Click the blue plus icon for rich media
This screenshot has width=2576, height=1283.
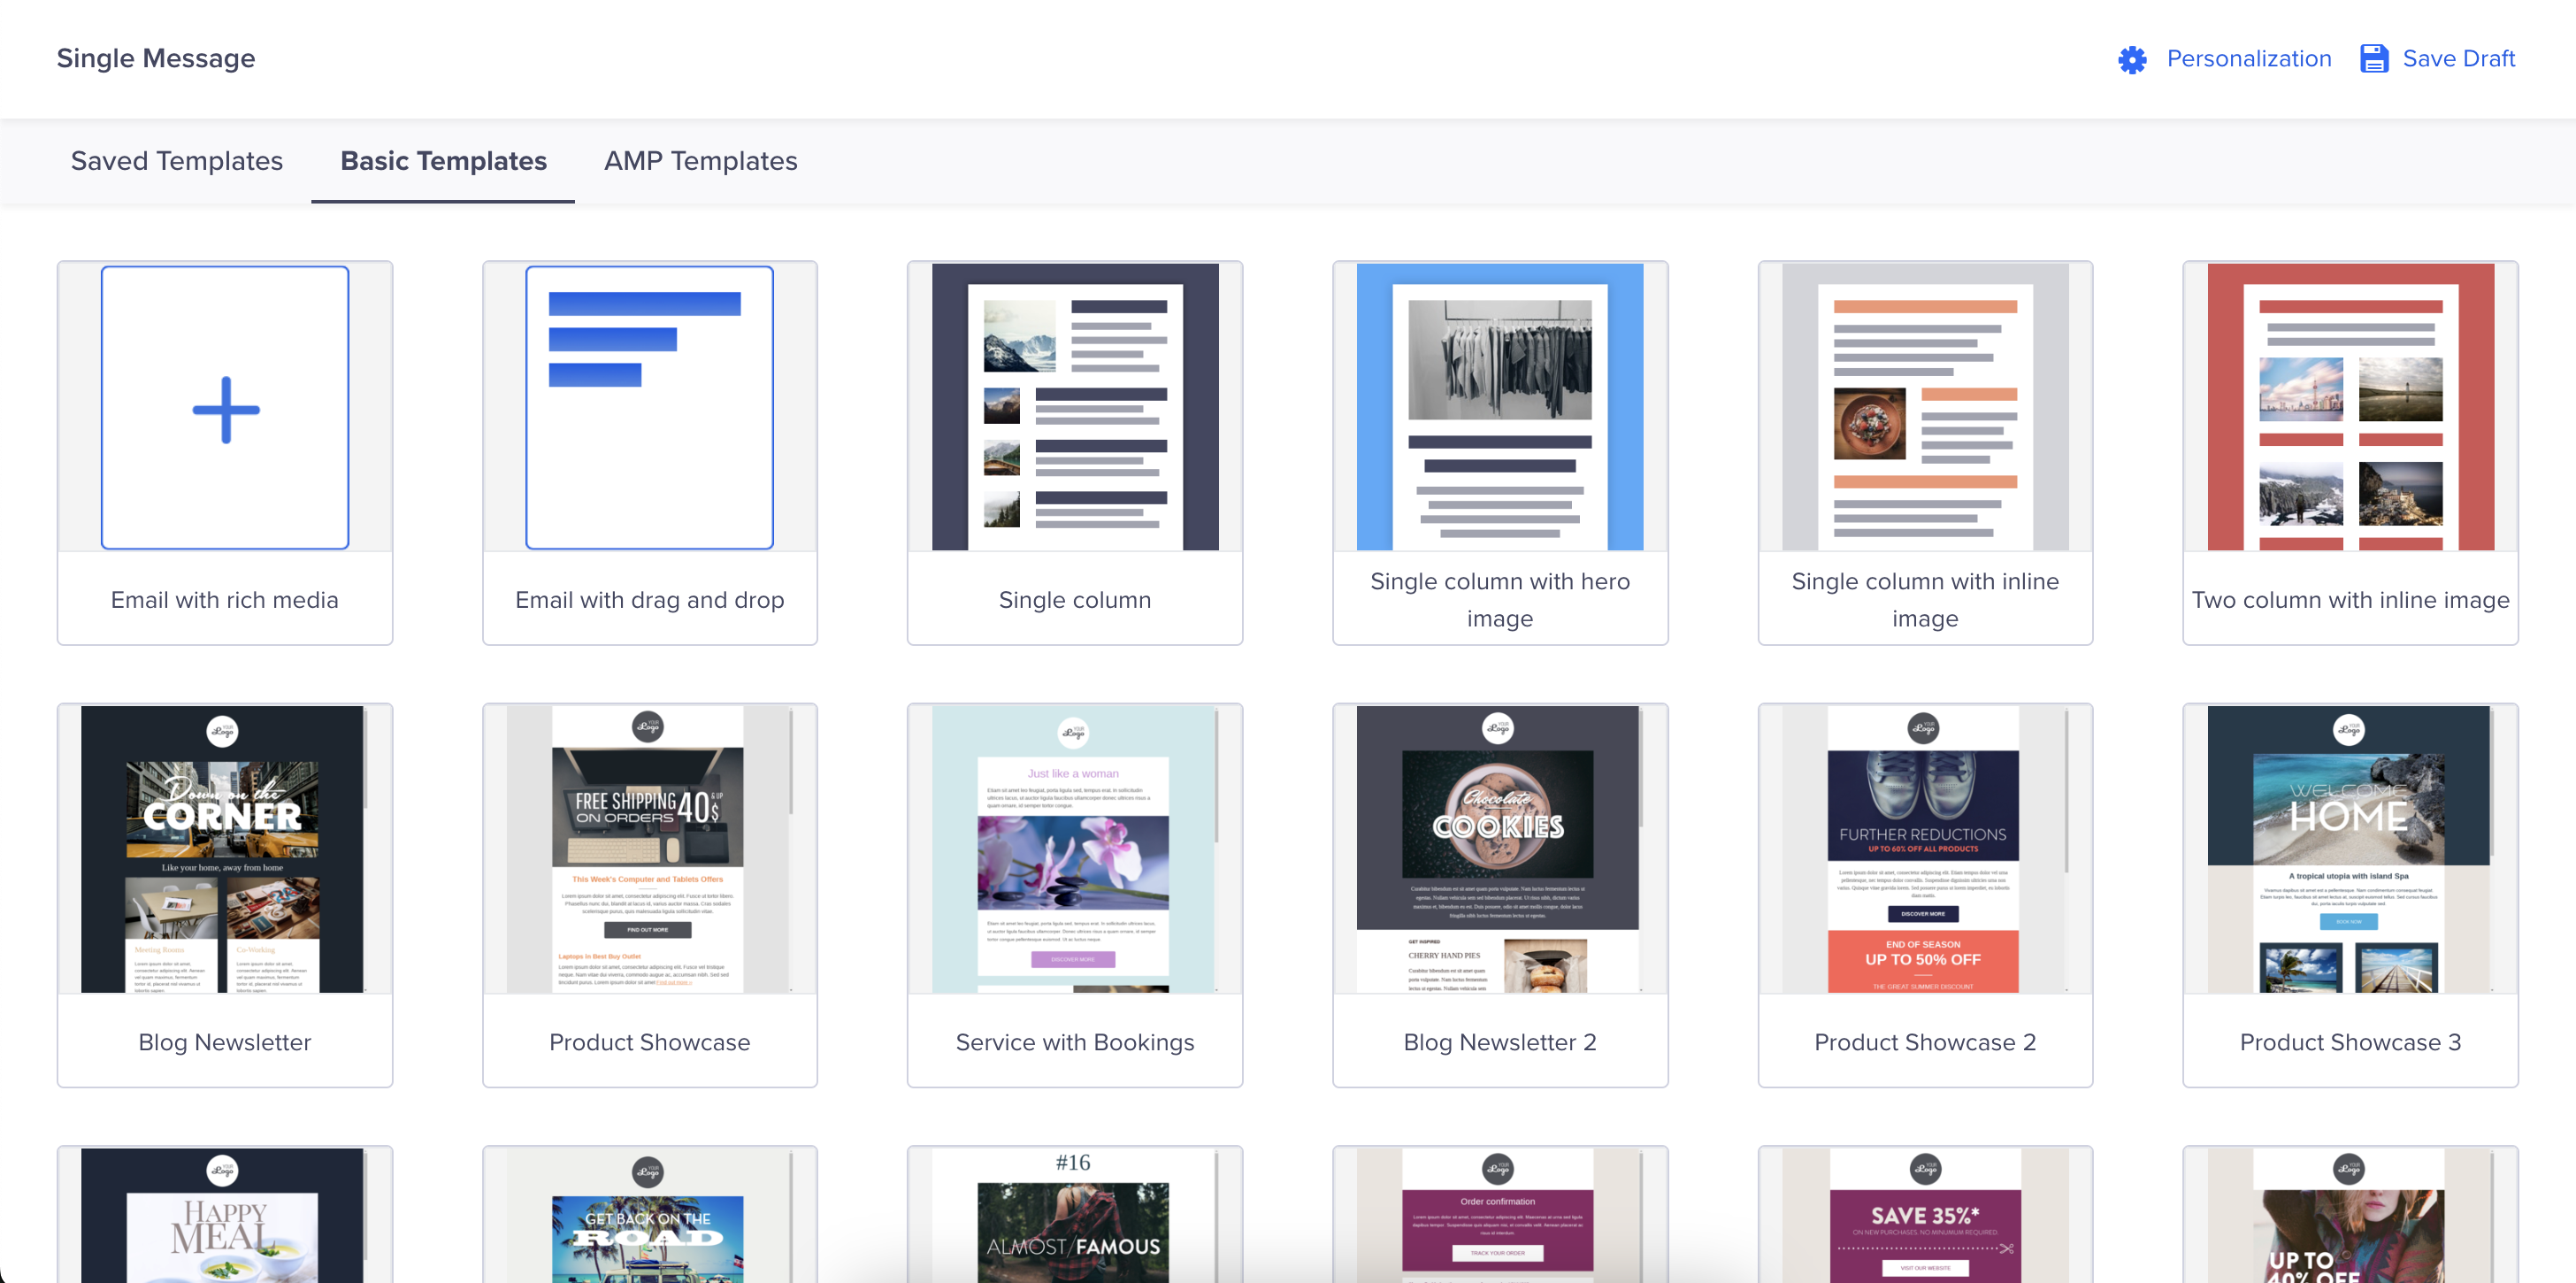225,409
